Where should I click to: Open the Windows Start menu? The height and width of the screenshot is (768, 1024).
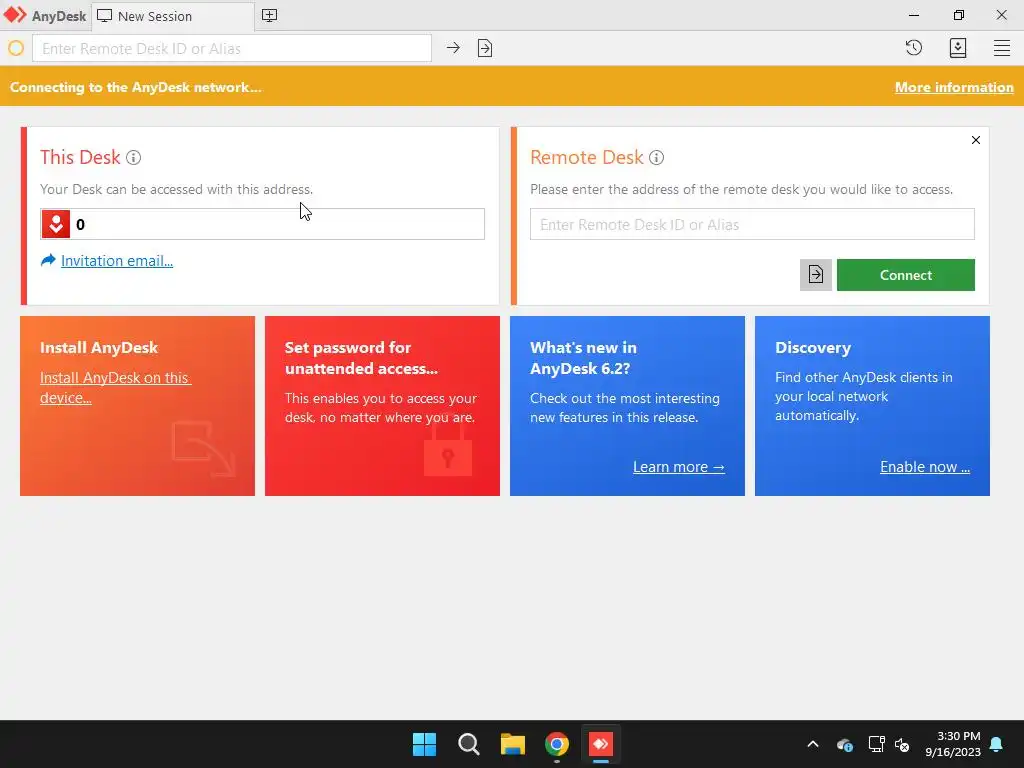(x=424, y=744)
